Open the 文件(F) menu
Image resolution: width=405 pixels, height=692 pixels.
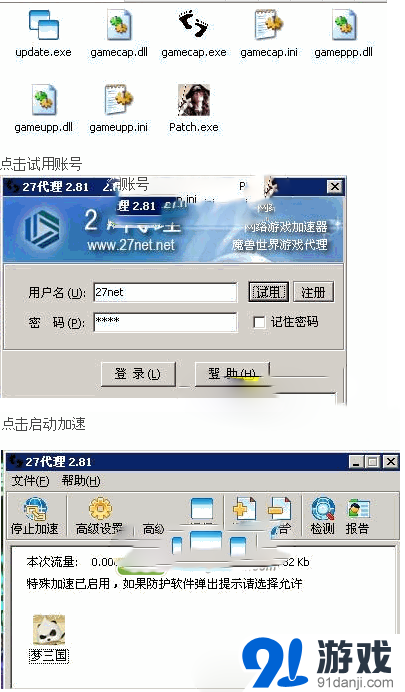click(30, 481)
